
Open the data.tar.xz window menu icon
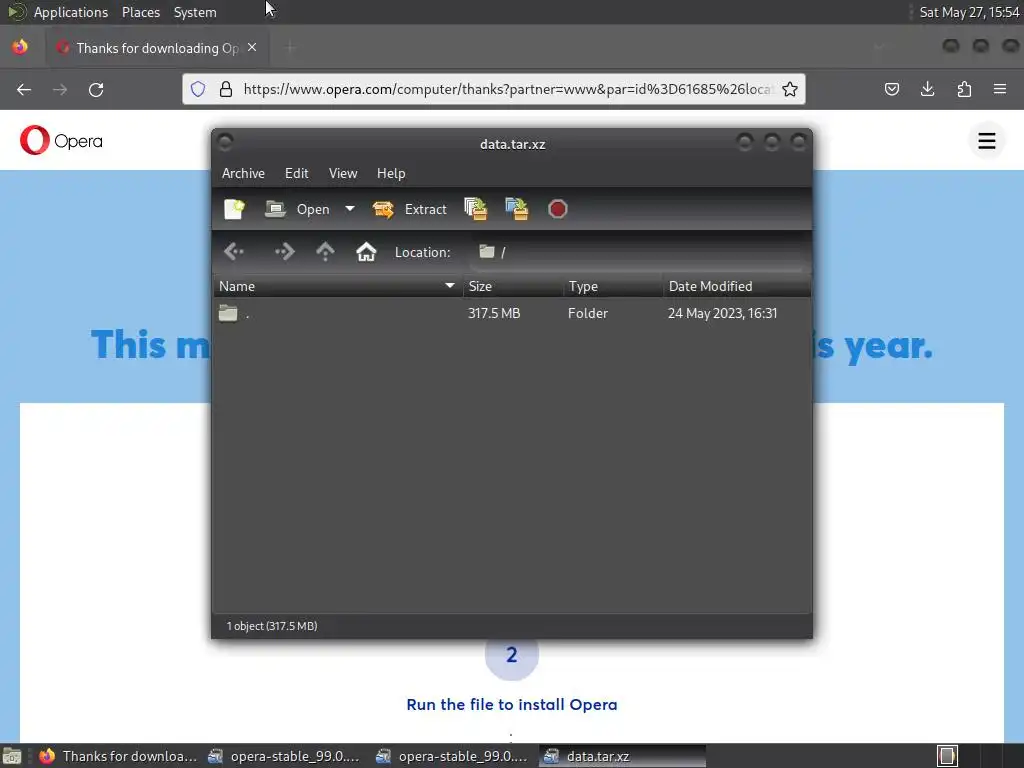coord(225,142)
